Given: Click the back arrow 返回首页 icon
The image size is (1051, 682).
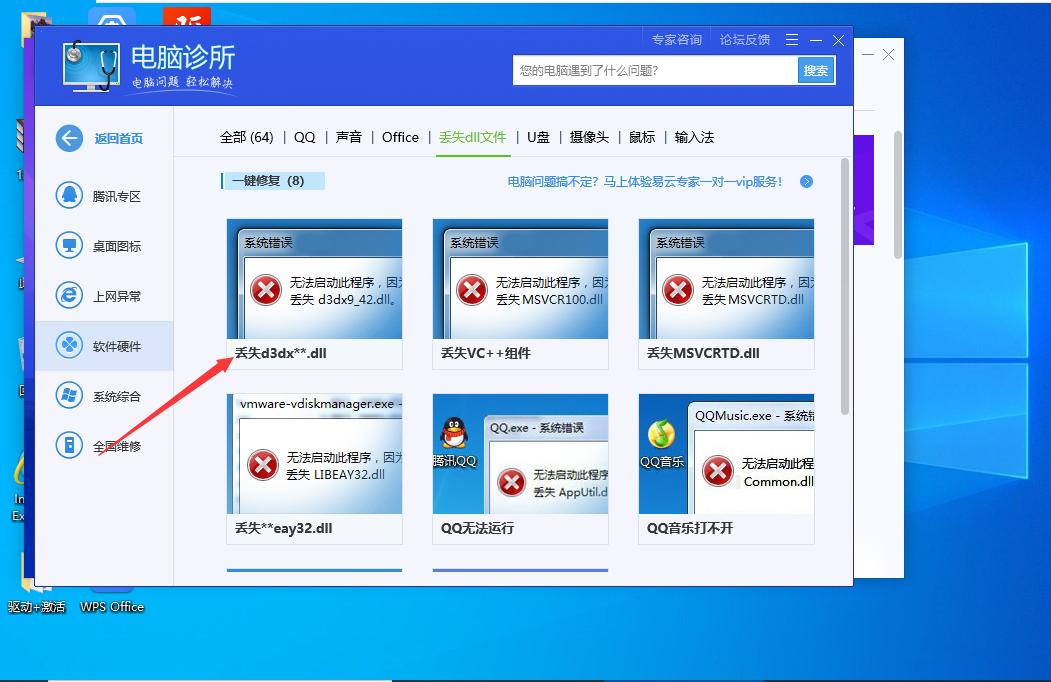Looking at the screenshot, I should click(x=69, y=139).
